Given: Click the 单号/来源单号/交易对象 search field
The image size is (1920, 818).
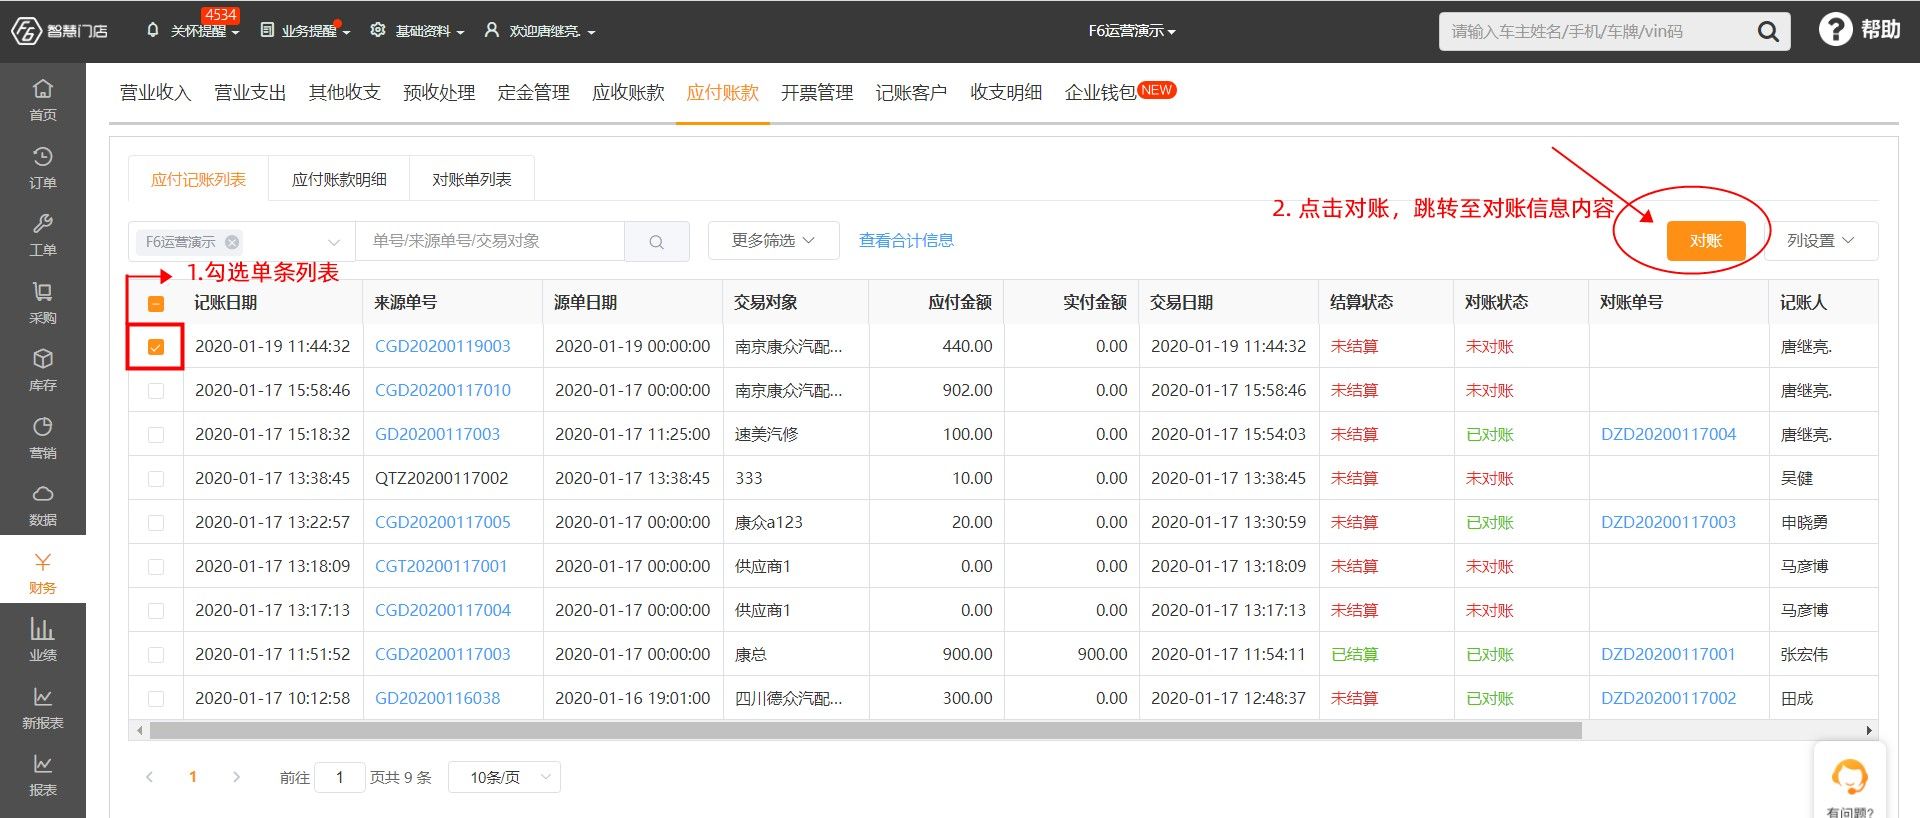Looking at the screenshot, I should click(490, 242).
